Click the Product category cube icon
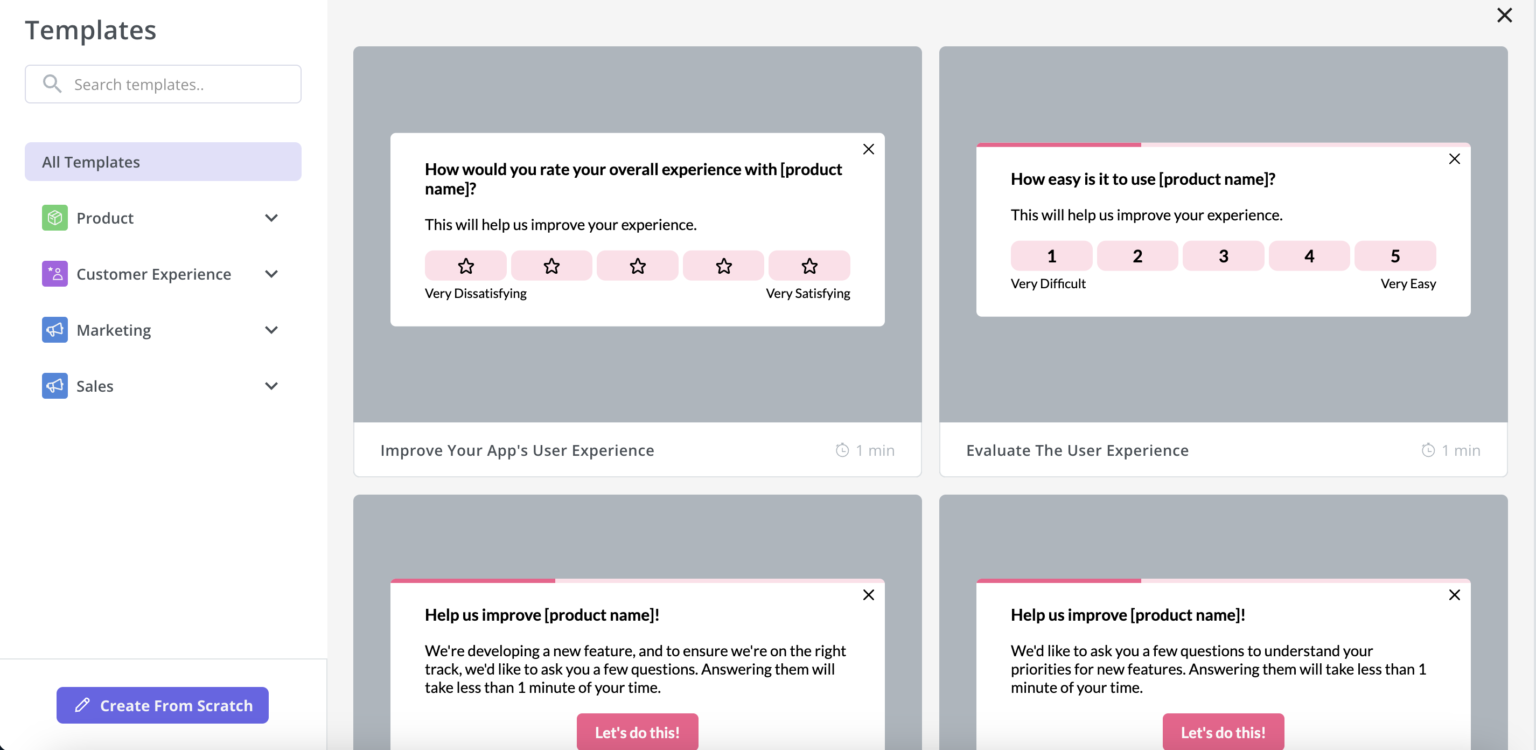 55,217
